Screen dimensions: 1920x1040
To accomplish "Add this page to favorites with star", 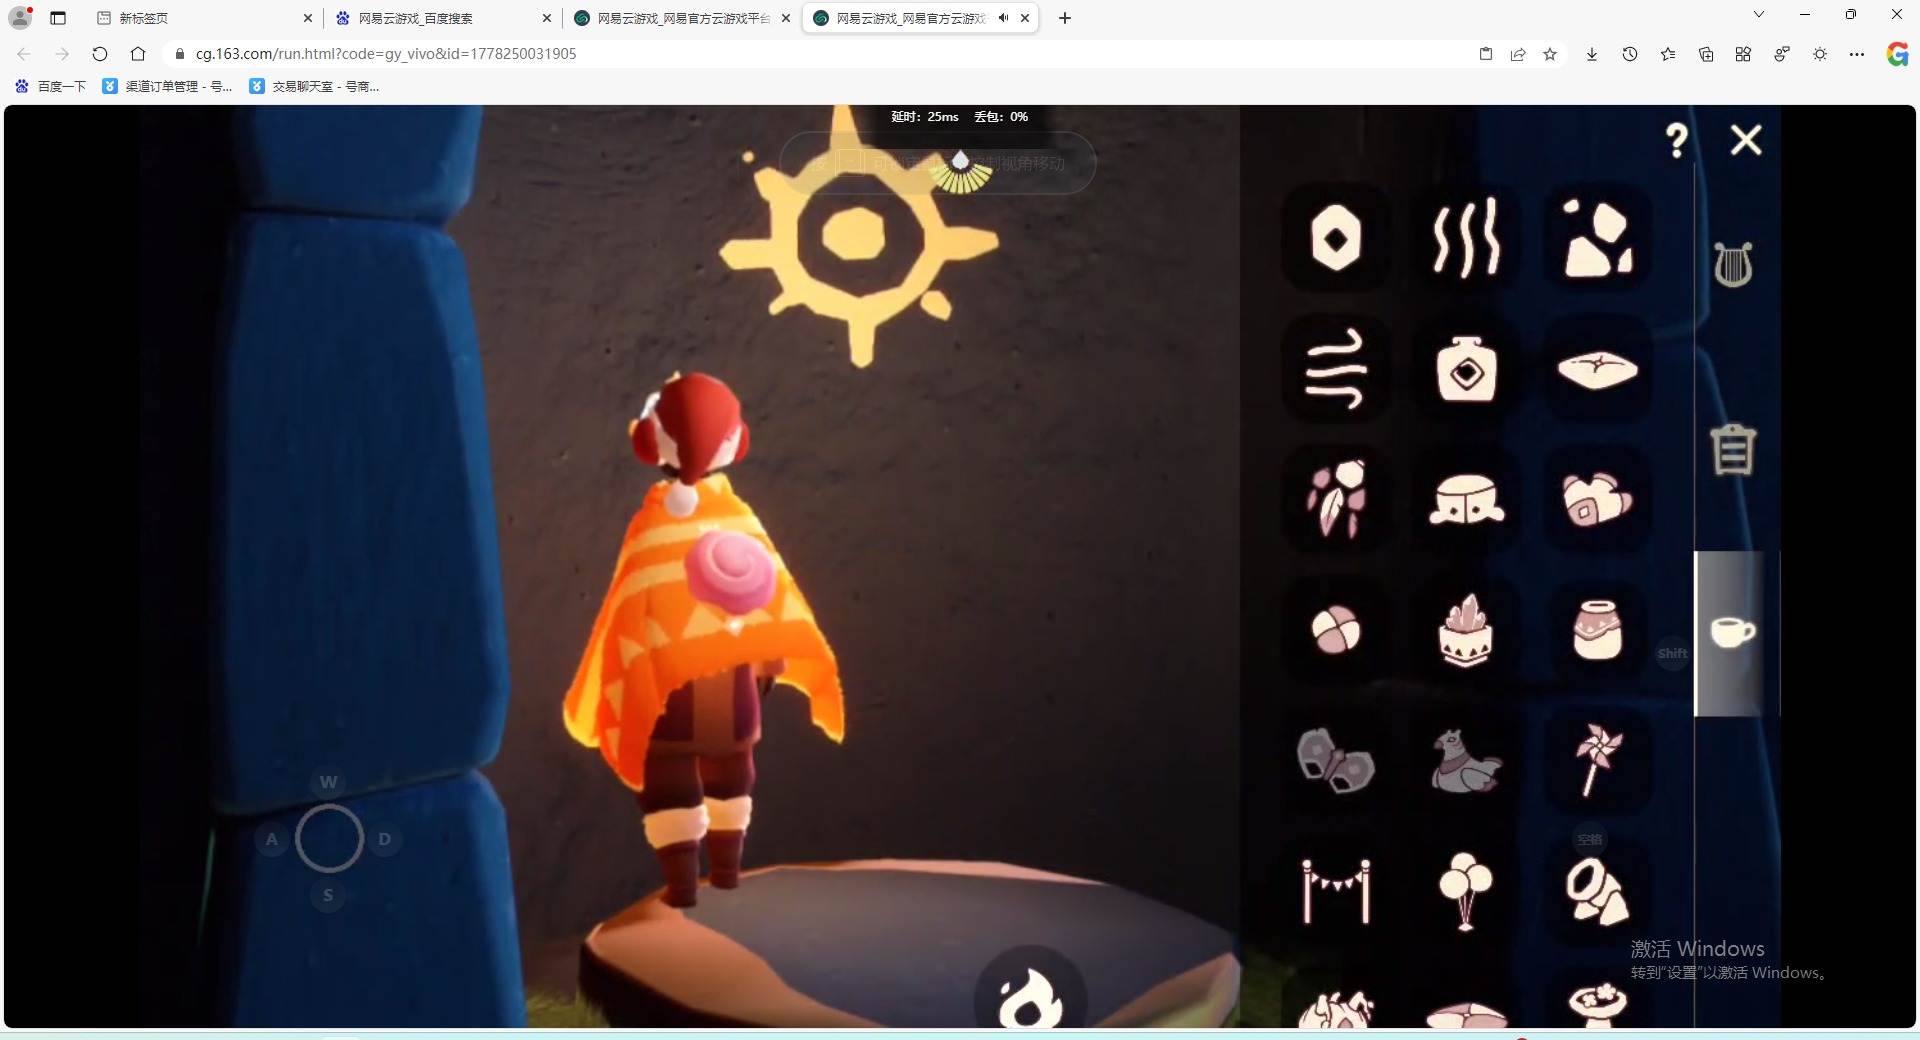I will click(1550, 54).
